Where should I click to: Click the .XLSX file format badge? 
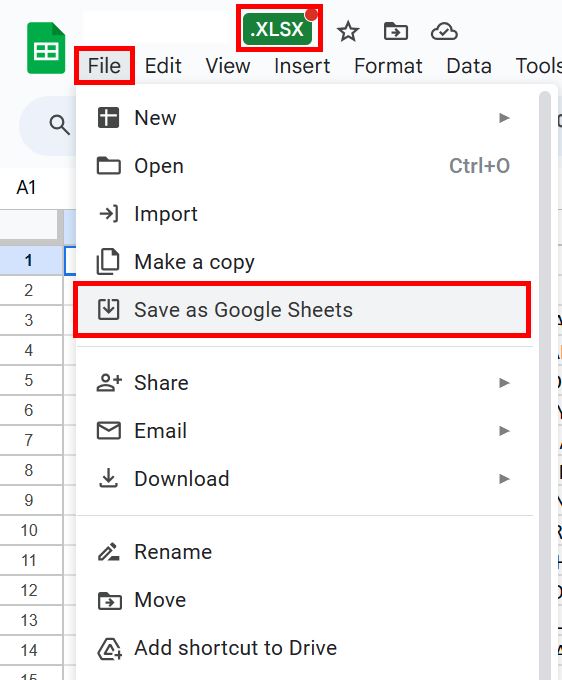coord(278,29)
